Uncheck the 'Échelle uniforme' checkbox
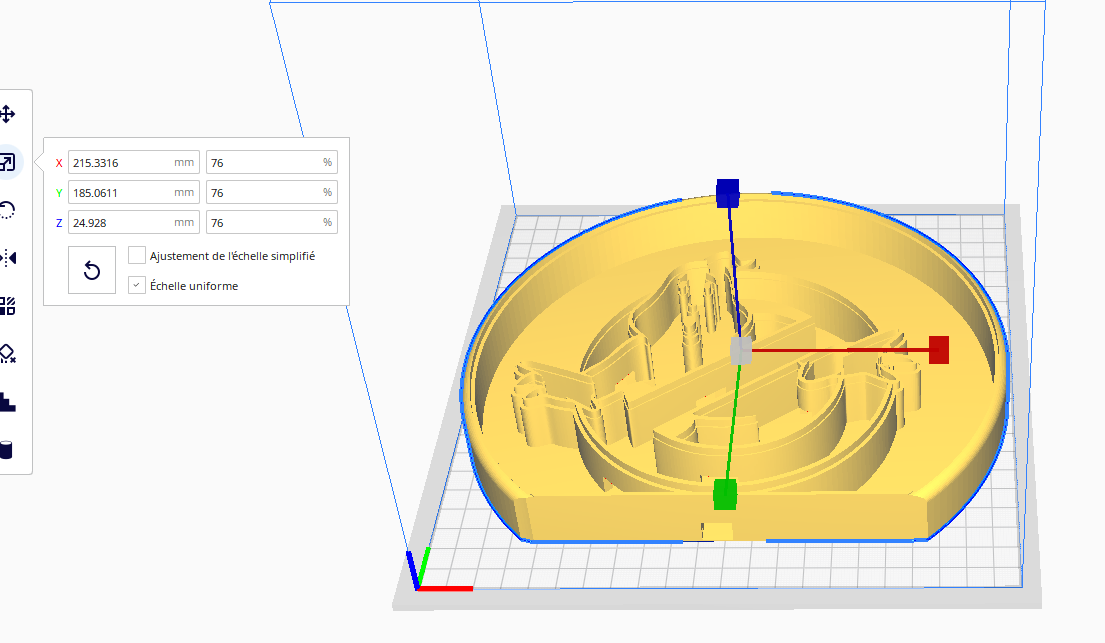Screen dimensions: 1105x643 tap(138, 286)
